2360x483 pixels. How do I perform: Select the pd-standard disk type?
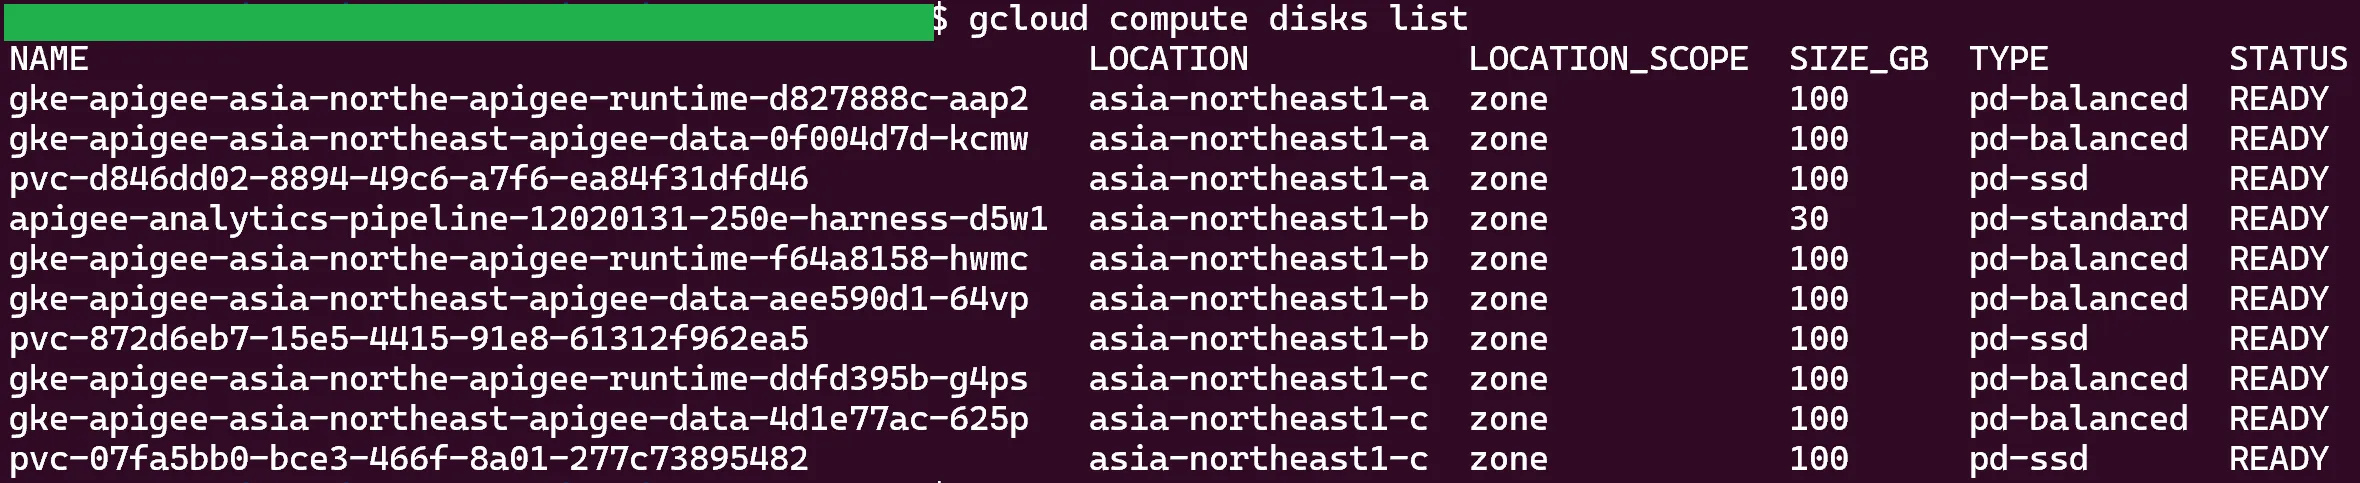(x=2078, y=219)
